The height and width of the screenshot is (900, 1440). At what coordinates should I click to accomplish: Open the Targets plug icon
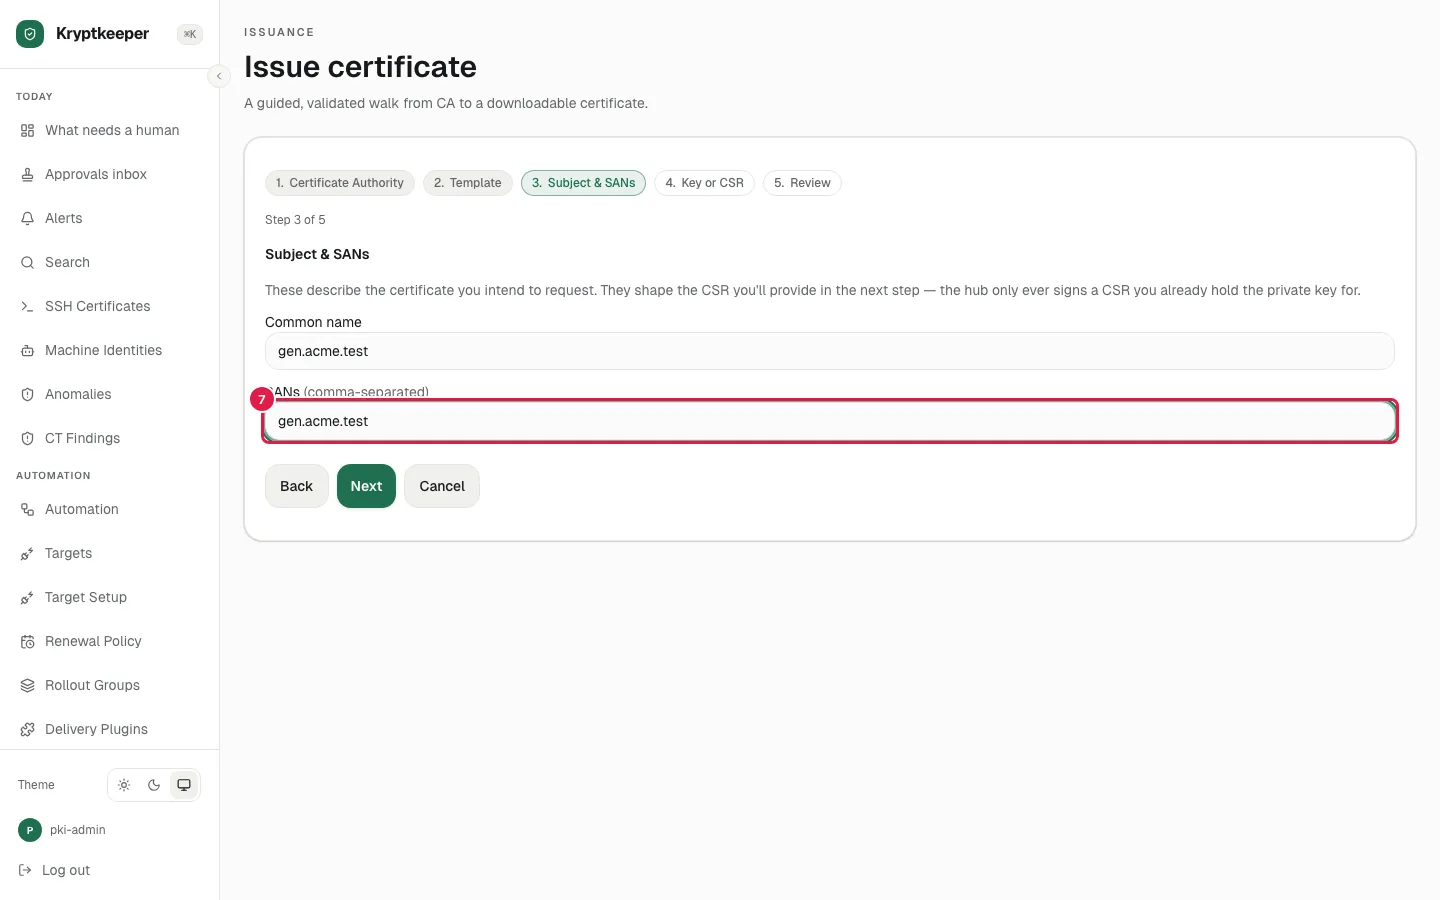(x=28, y=554)
